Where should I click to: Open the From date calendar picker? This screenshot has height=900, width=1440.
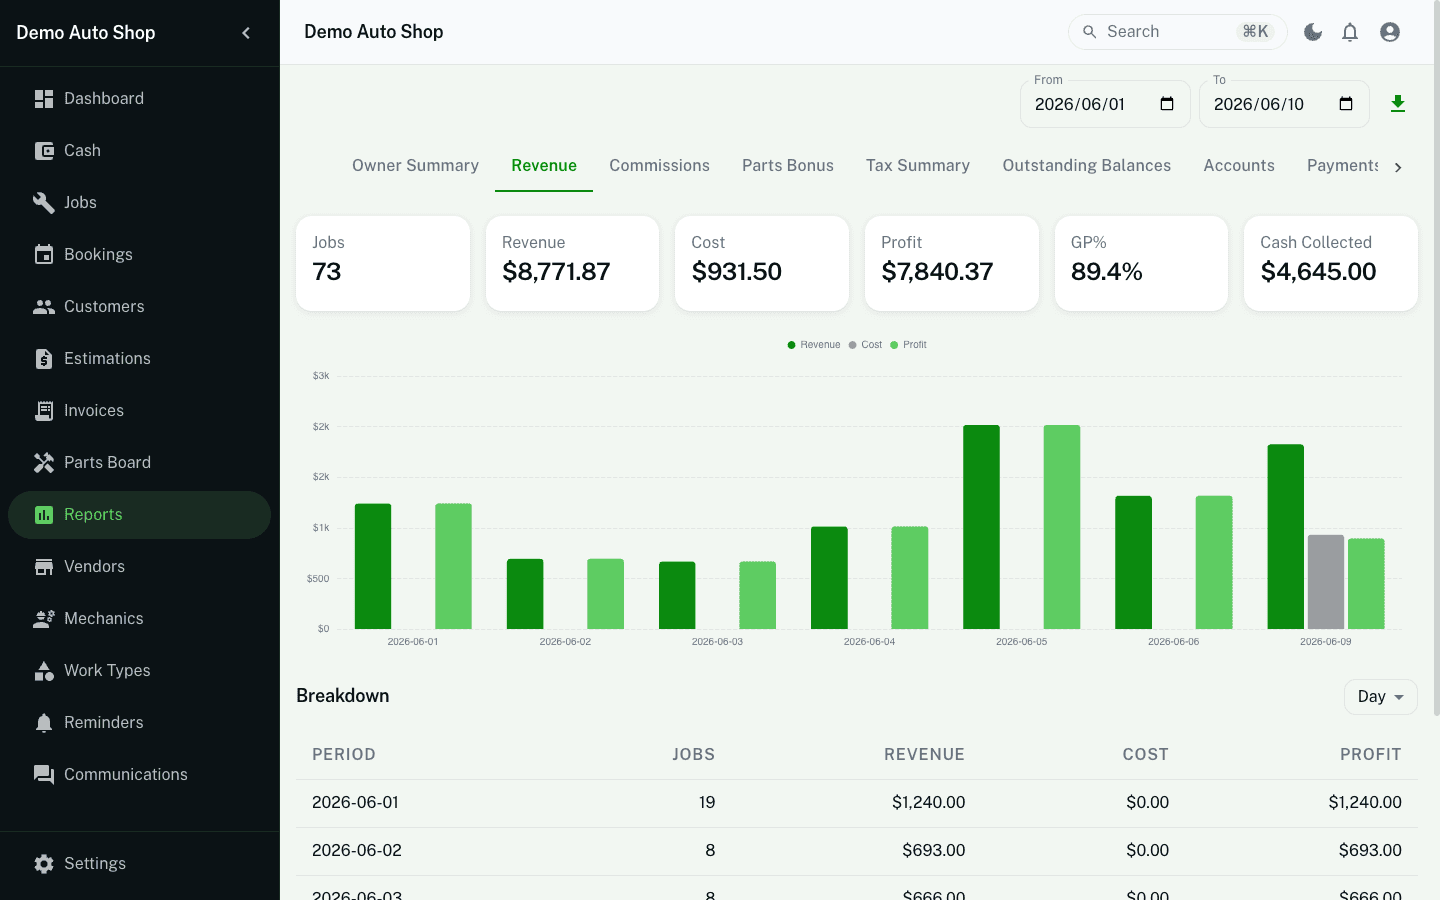(1167, 104)
